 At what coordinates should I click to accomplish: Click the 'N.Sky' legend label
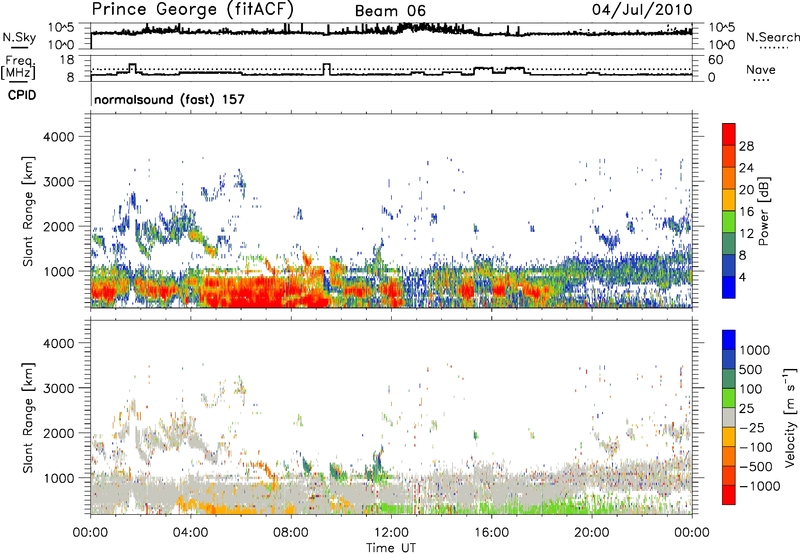point(19,37)
